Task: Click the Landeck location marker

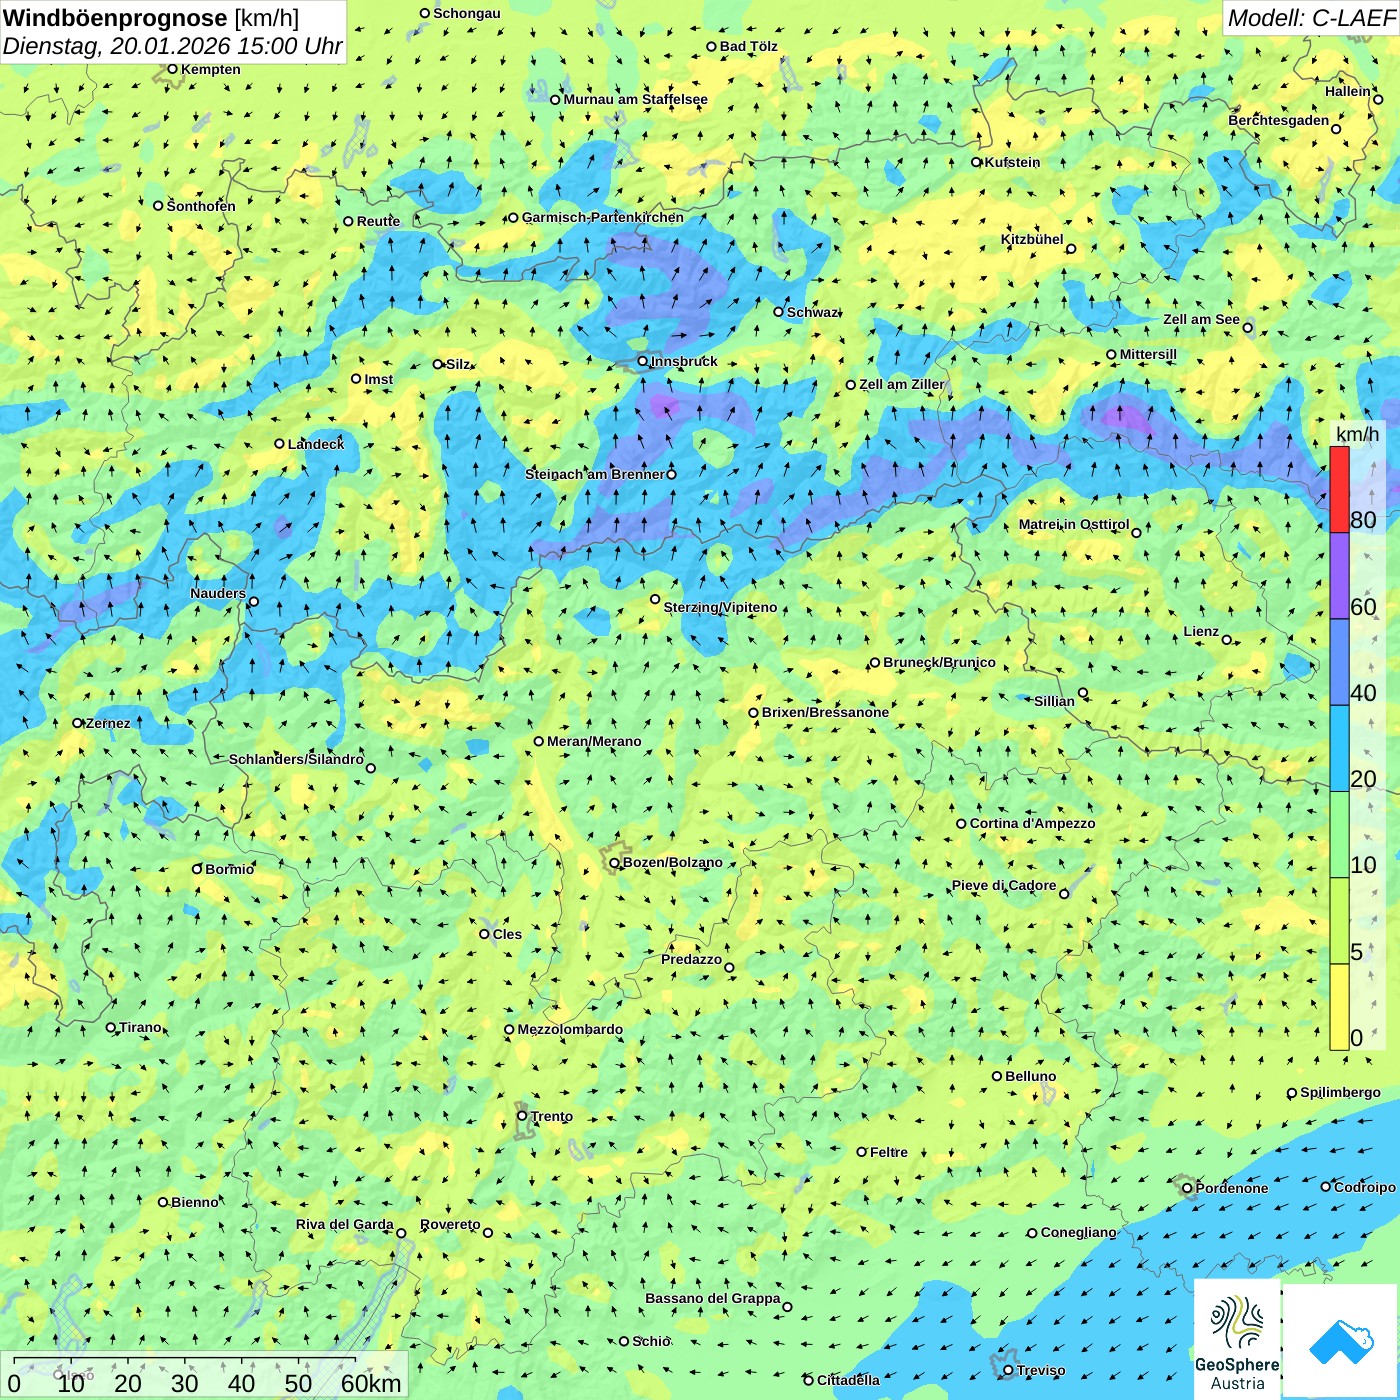Action: point(279,444)
